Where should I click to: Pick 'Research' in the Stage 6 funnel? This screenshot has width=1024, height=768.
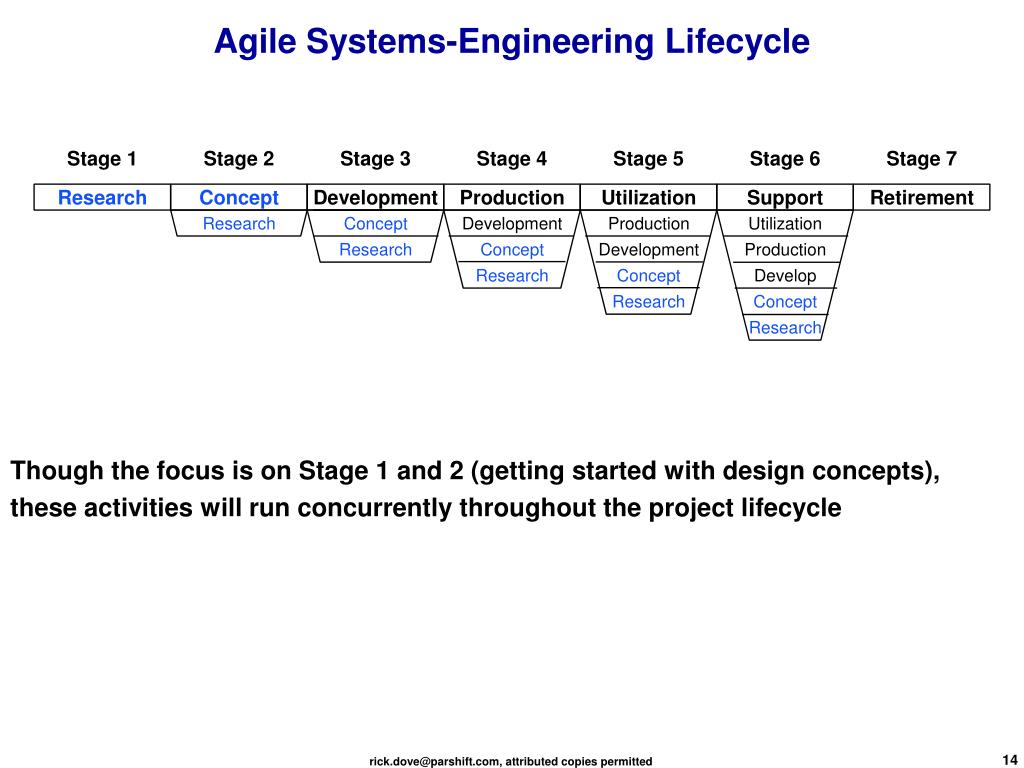point(785,327)
